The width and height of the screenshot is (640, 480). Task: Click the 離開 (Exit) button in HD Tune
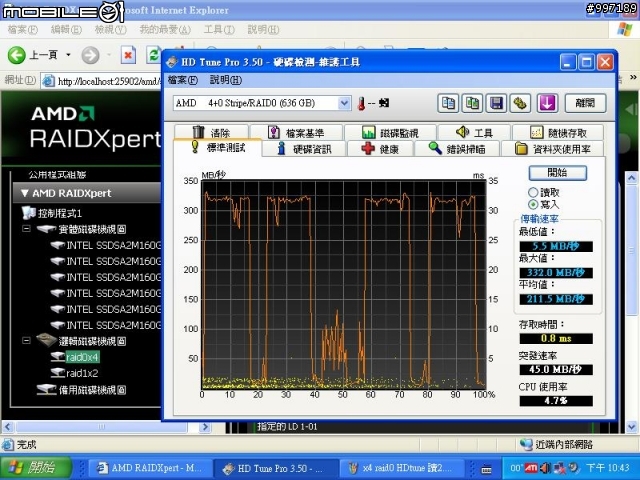(585, 103)
